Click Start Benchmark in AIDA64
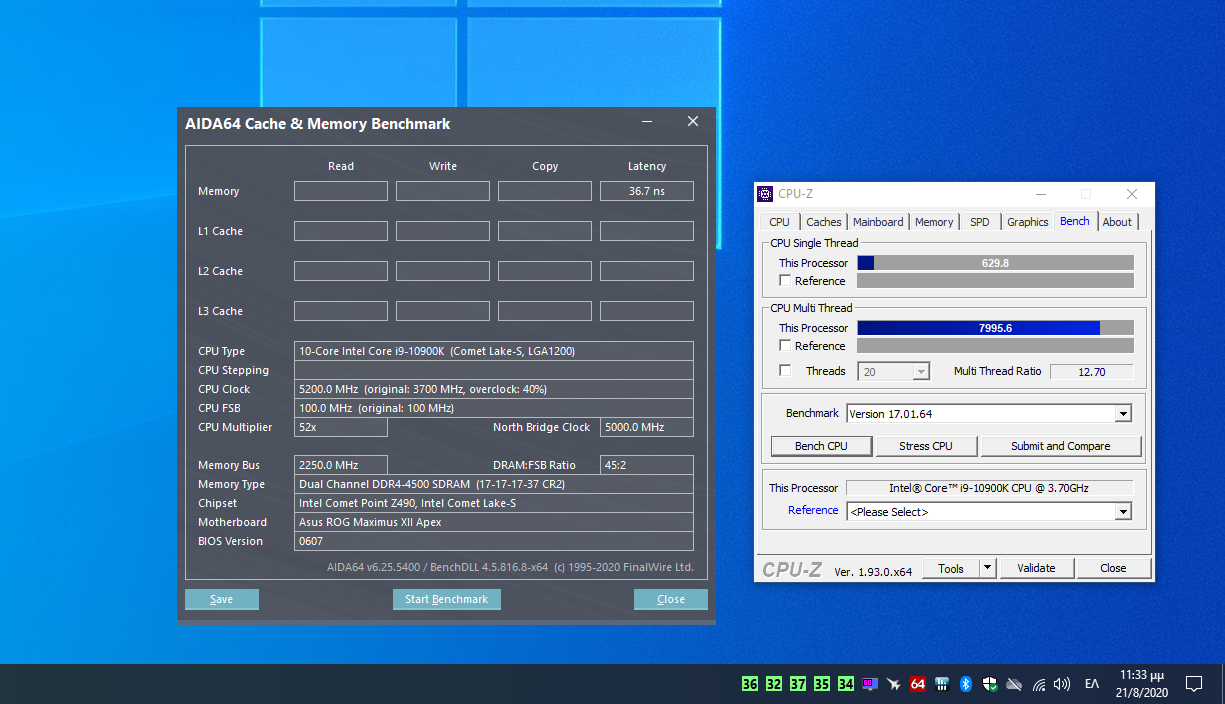The width and height of the screenshot is (1225, 704). tap(447, 599)
